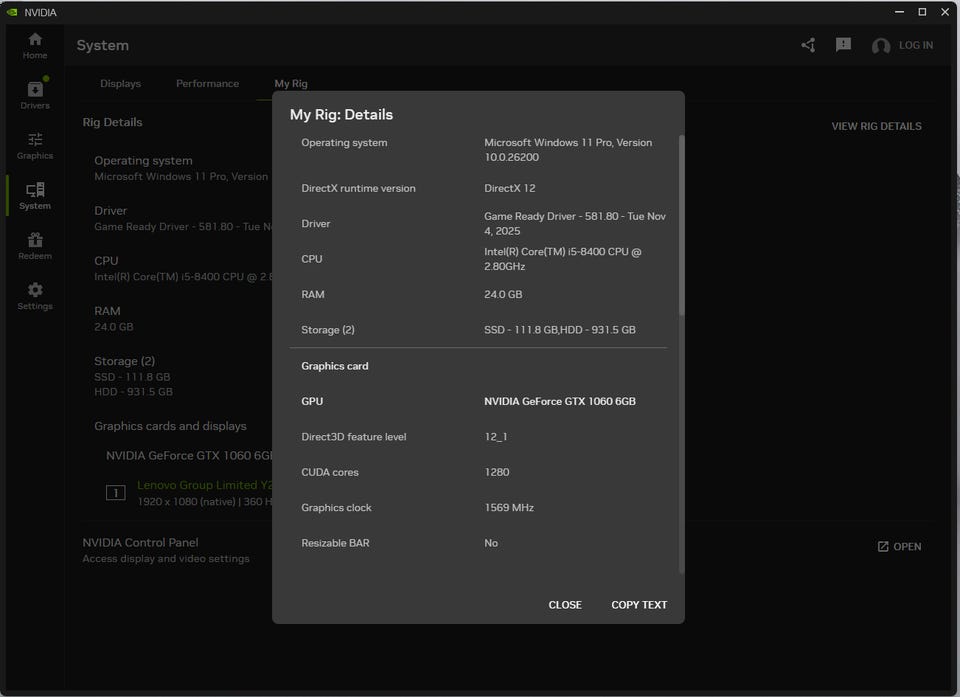The image size is (960, 697).
Task: Click the NVIDIA logo in title bar
Action: [x=11, y=12]
